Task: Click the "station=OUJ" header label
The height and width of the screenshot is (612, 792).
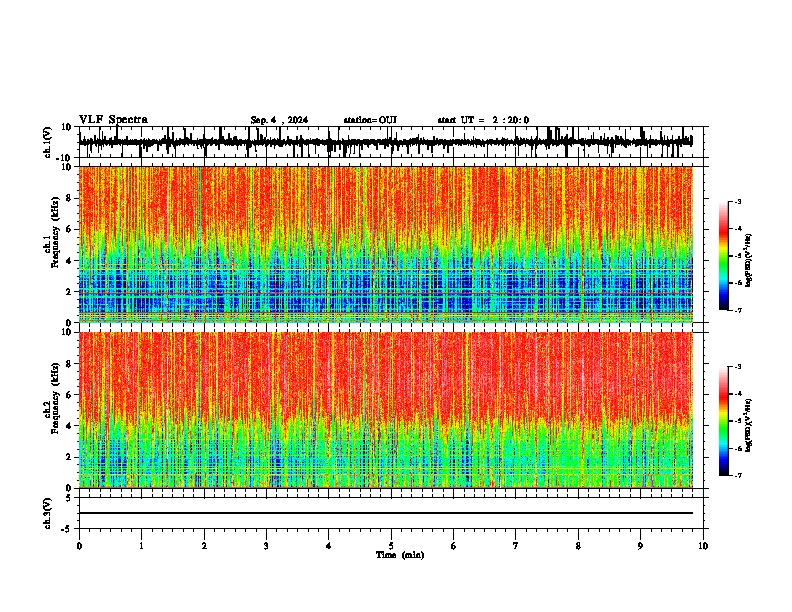Action: [370, 120]
